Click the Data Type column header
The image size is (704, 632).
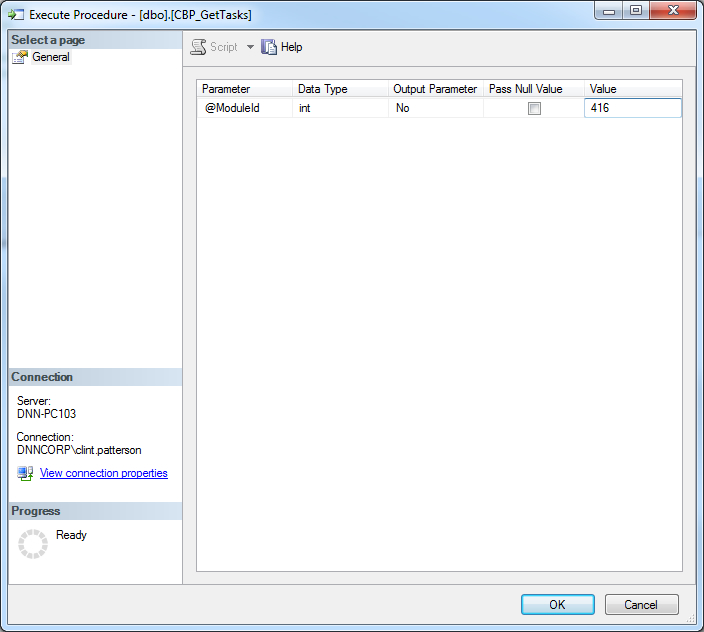pos(340,89)
